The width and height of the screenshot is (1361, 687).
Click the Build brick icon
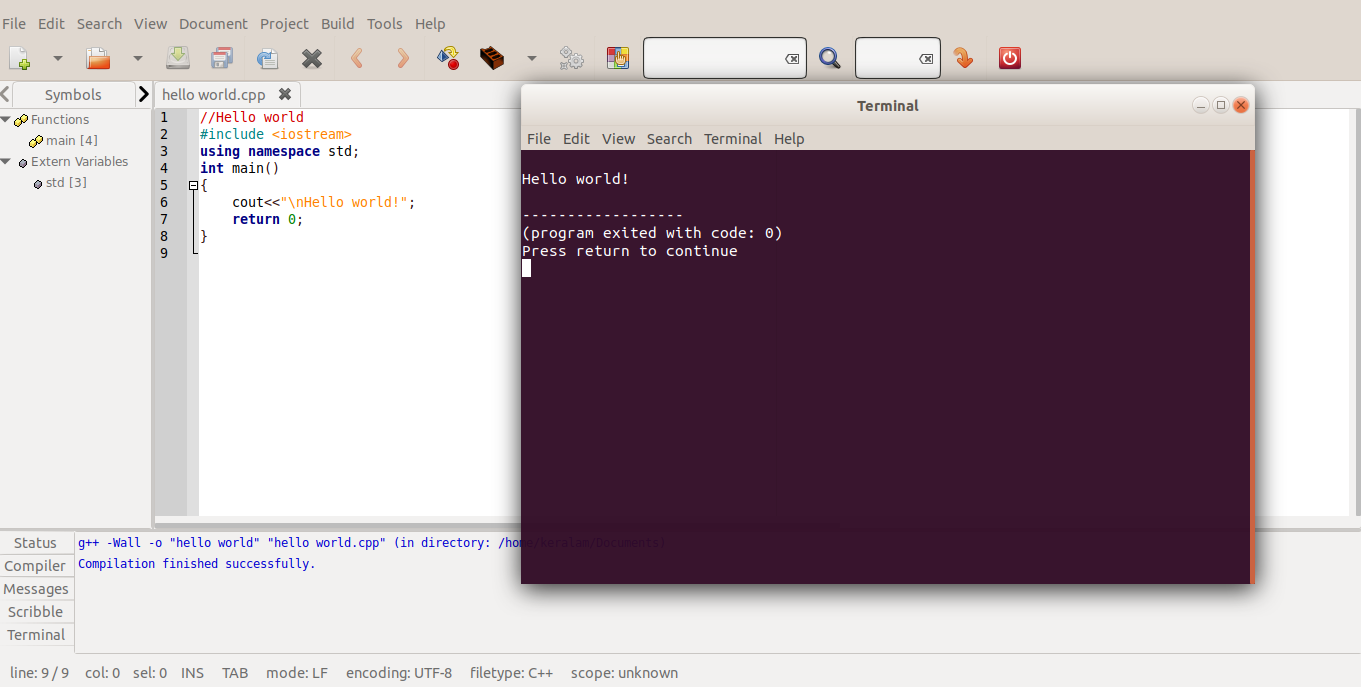pyautogui.click(x=491, y=58)
